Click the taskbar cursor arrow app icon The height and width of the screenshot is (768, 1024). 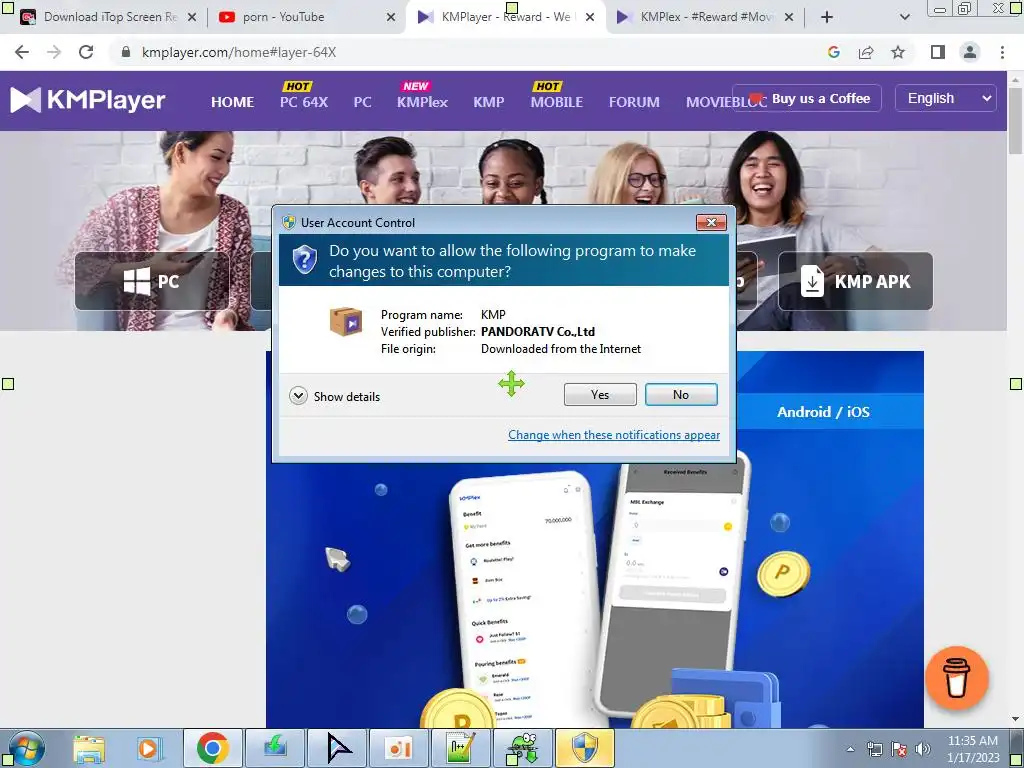pyautogui.click(x=338, y=748)
